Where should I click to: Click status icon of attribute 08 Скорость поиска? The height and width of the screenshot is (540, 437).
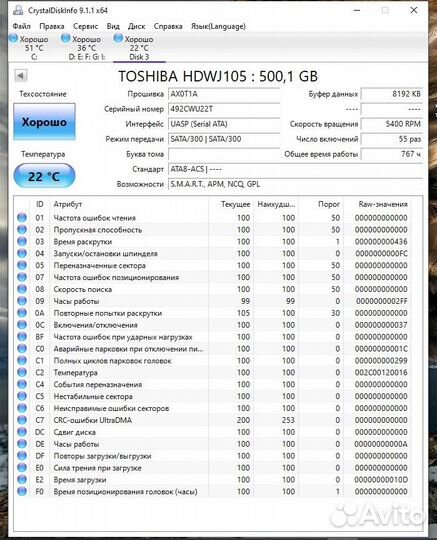point(22,289)
